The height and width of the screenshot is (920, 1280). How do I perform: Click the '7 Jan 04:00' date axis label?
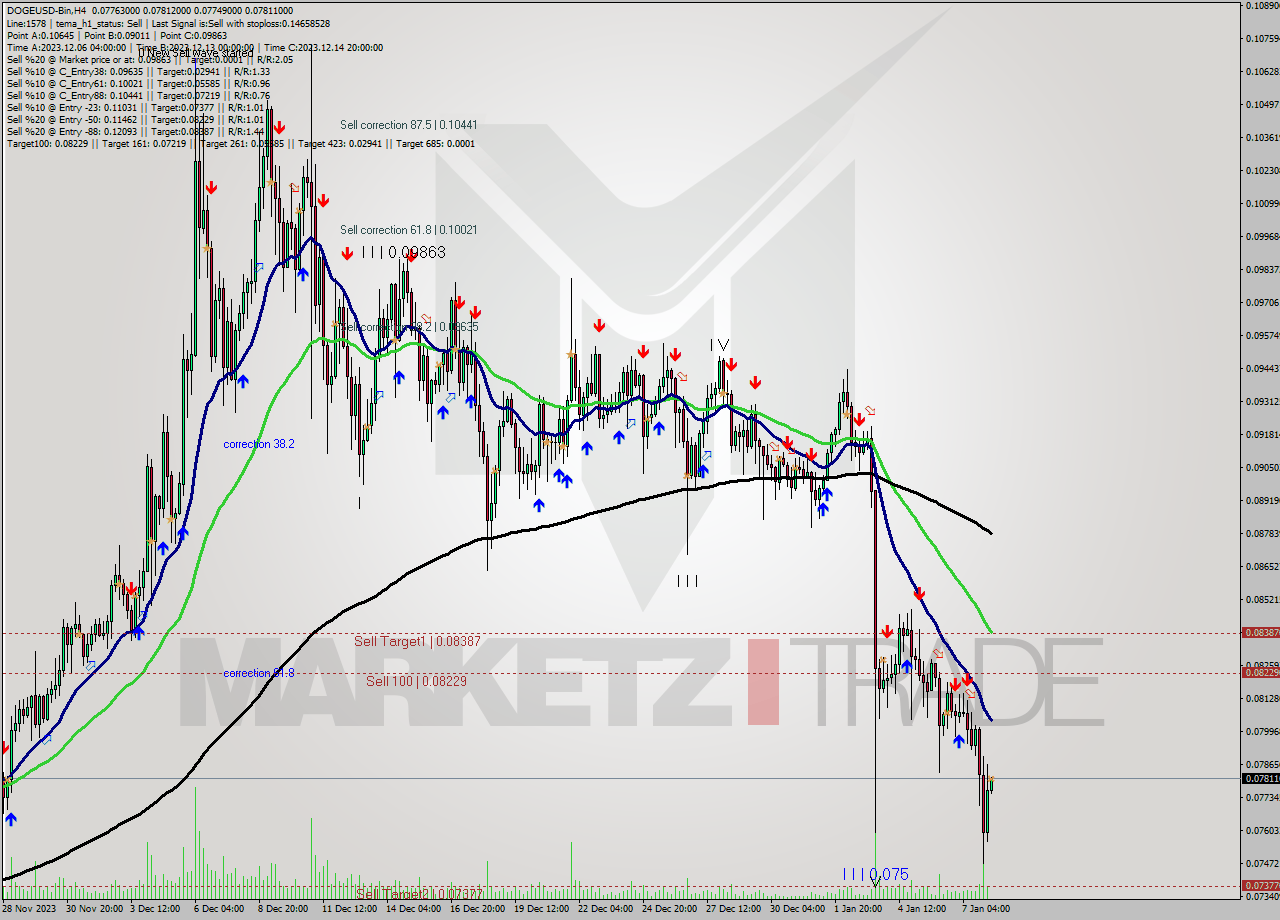pos(986,909)
